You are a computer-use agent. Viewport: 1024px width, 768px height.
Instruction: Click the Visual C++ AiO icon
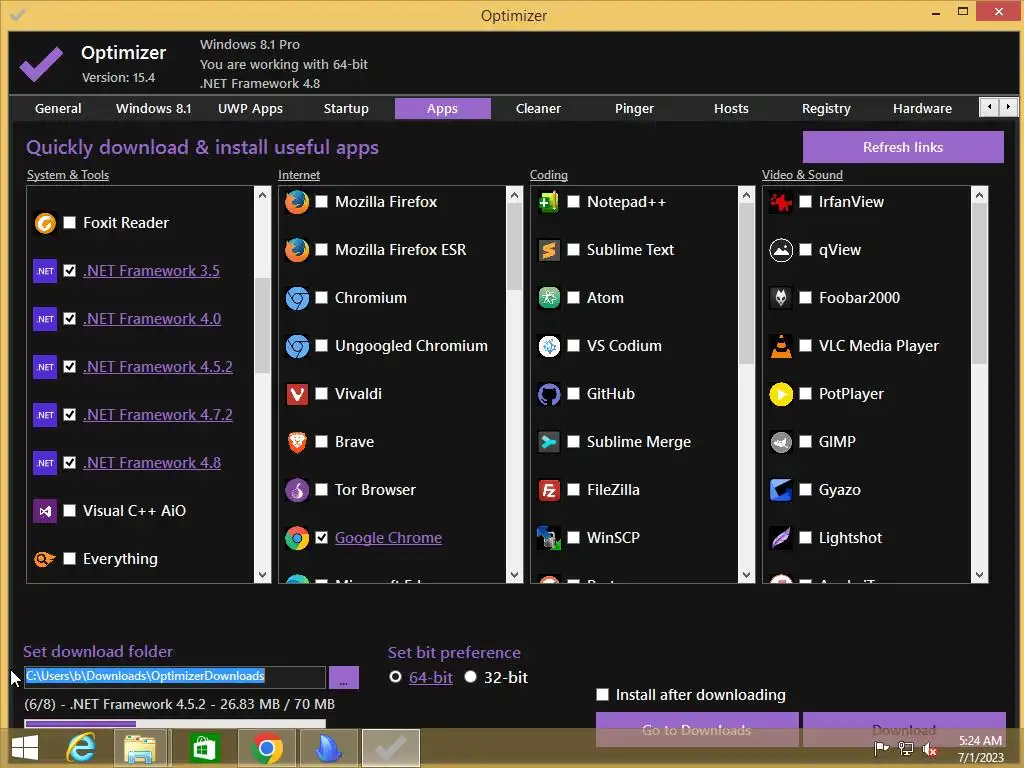pyautogui.click(x=45, y=511)
